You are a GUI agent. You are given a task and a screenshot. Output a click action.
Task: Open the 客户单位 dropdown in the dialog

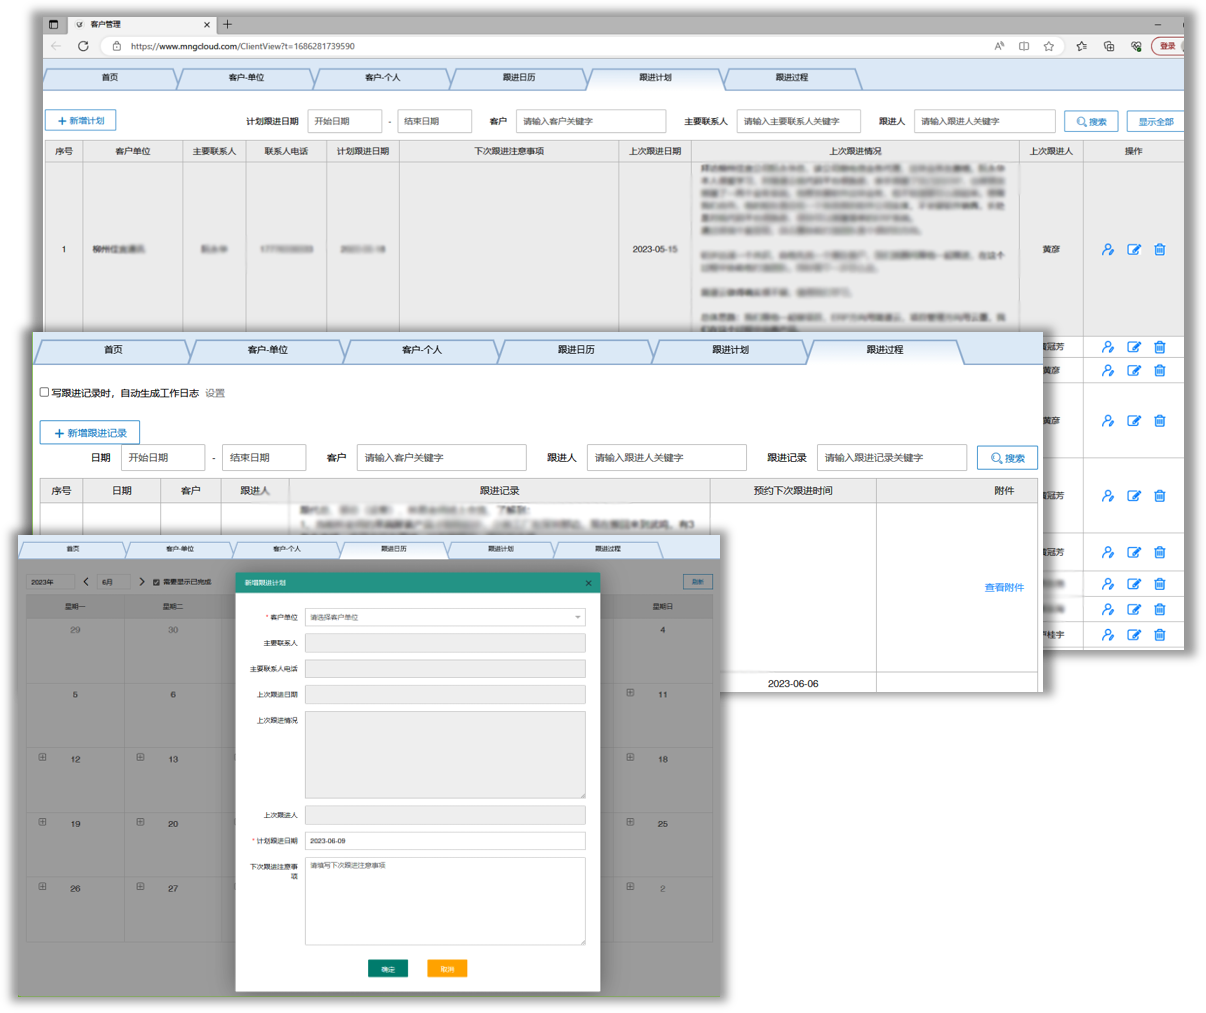tap(445, 618)
